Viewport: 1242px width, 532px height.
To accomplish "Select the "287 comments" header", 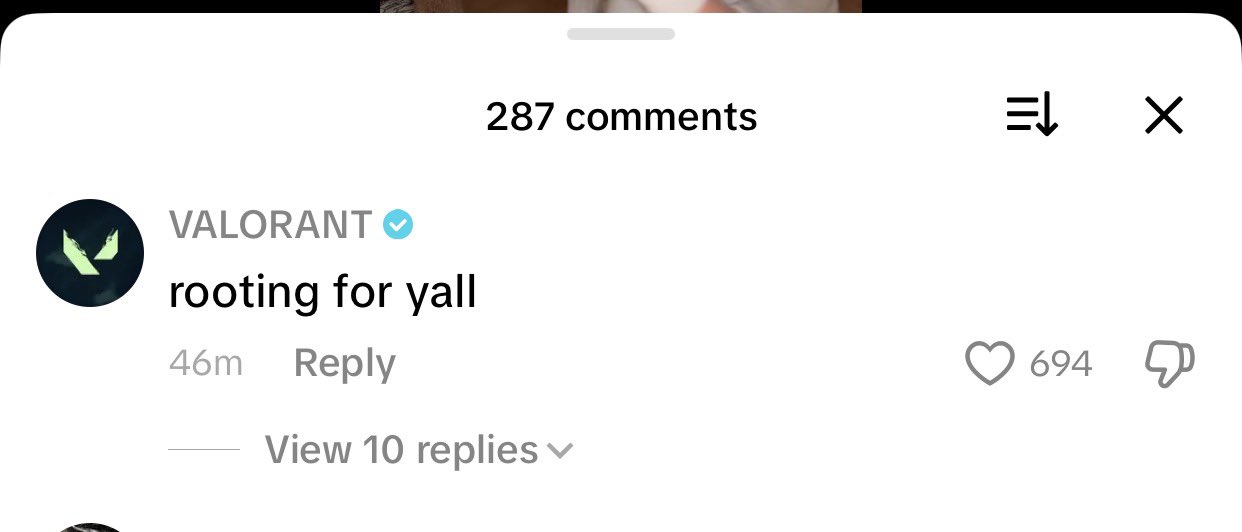I will [621, 117].
